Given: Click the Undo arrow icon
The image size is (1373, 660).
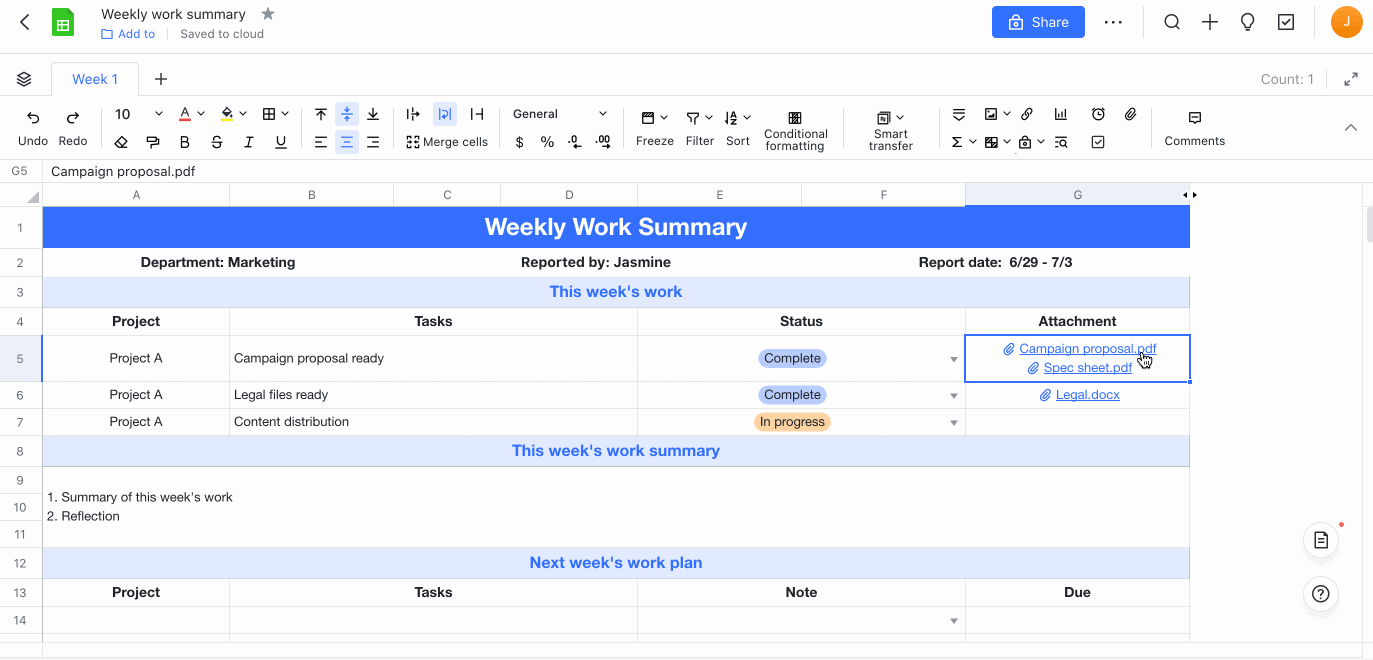Looking at the screenshot, I should click(x=33, y=117).
